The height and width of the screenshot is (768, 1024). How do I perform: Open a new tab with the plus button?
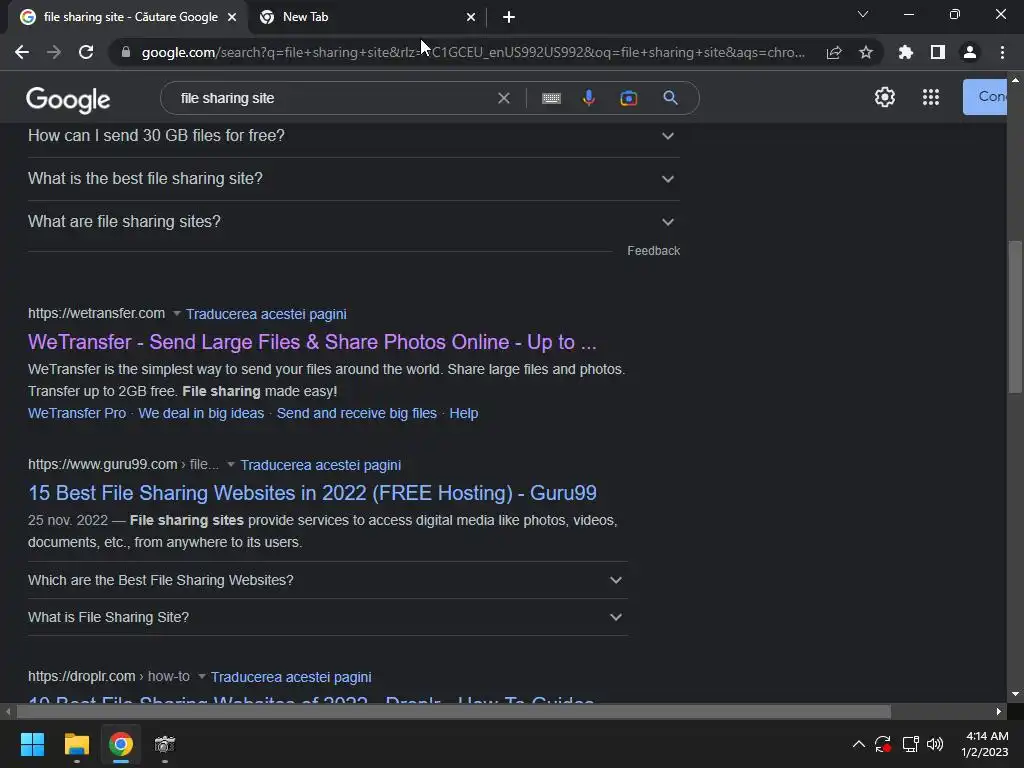pos(509,18)
